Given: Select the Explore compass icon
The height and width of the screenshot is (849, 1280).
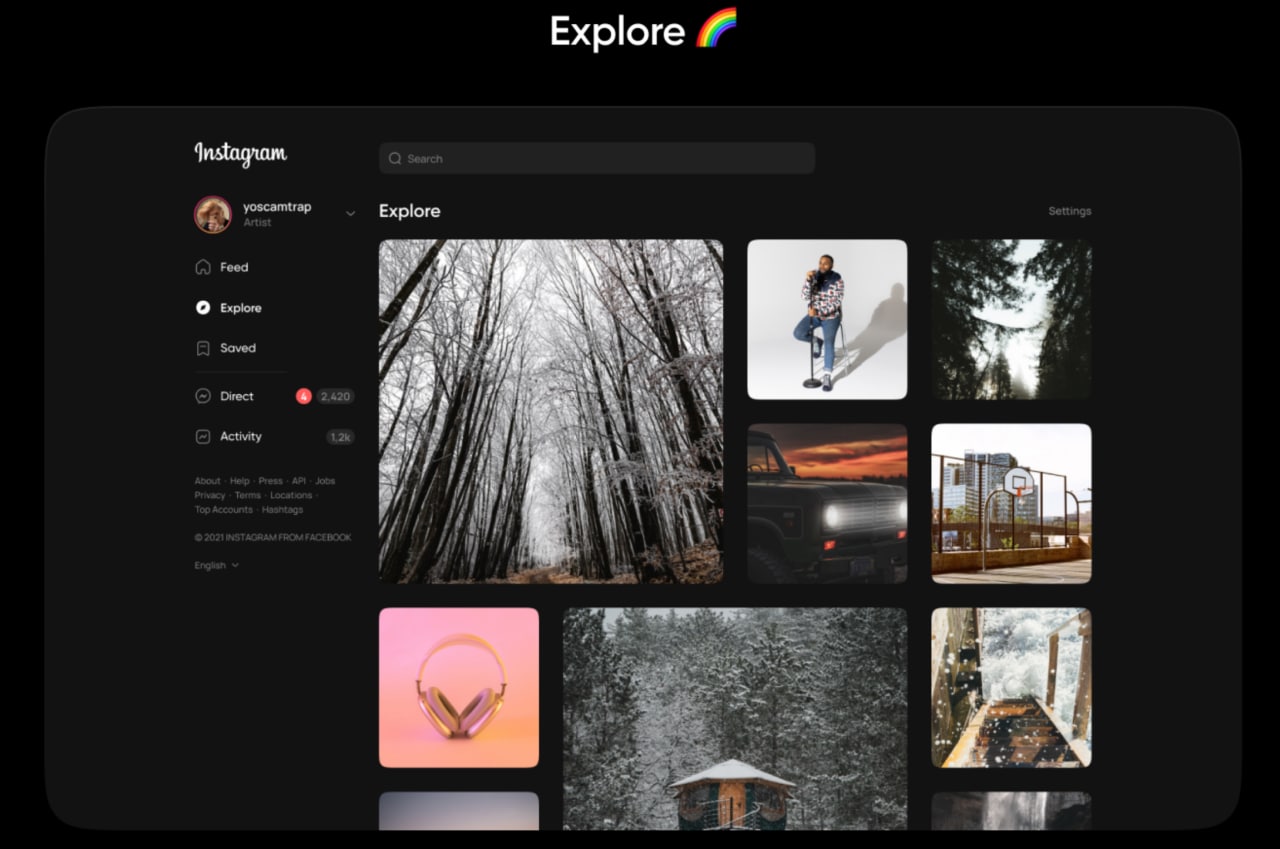Looking at the screenshot, I should tap(203, 308).
